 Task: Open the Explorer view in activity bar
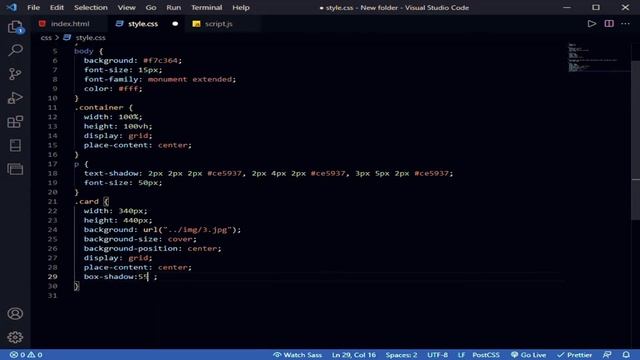15,27
